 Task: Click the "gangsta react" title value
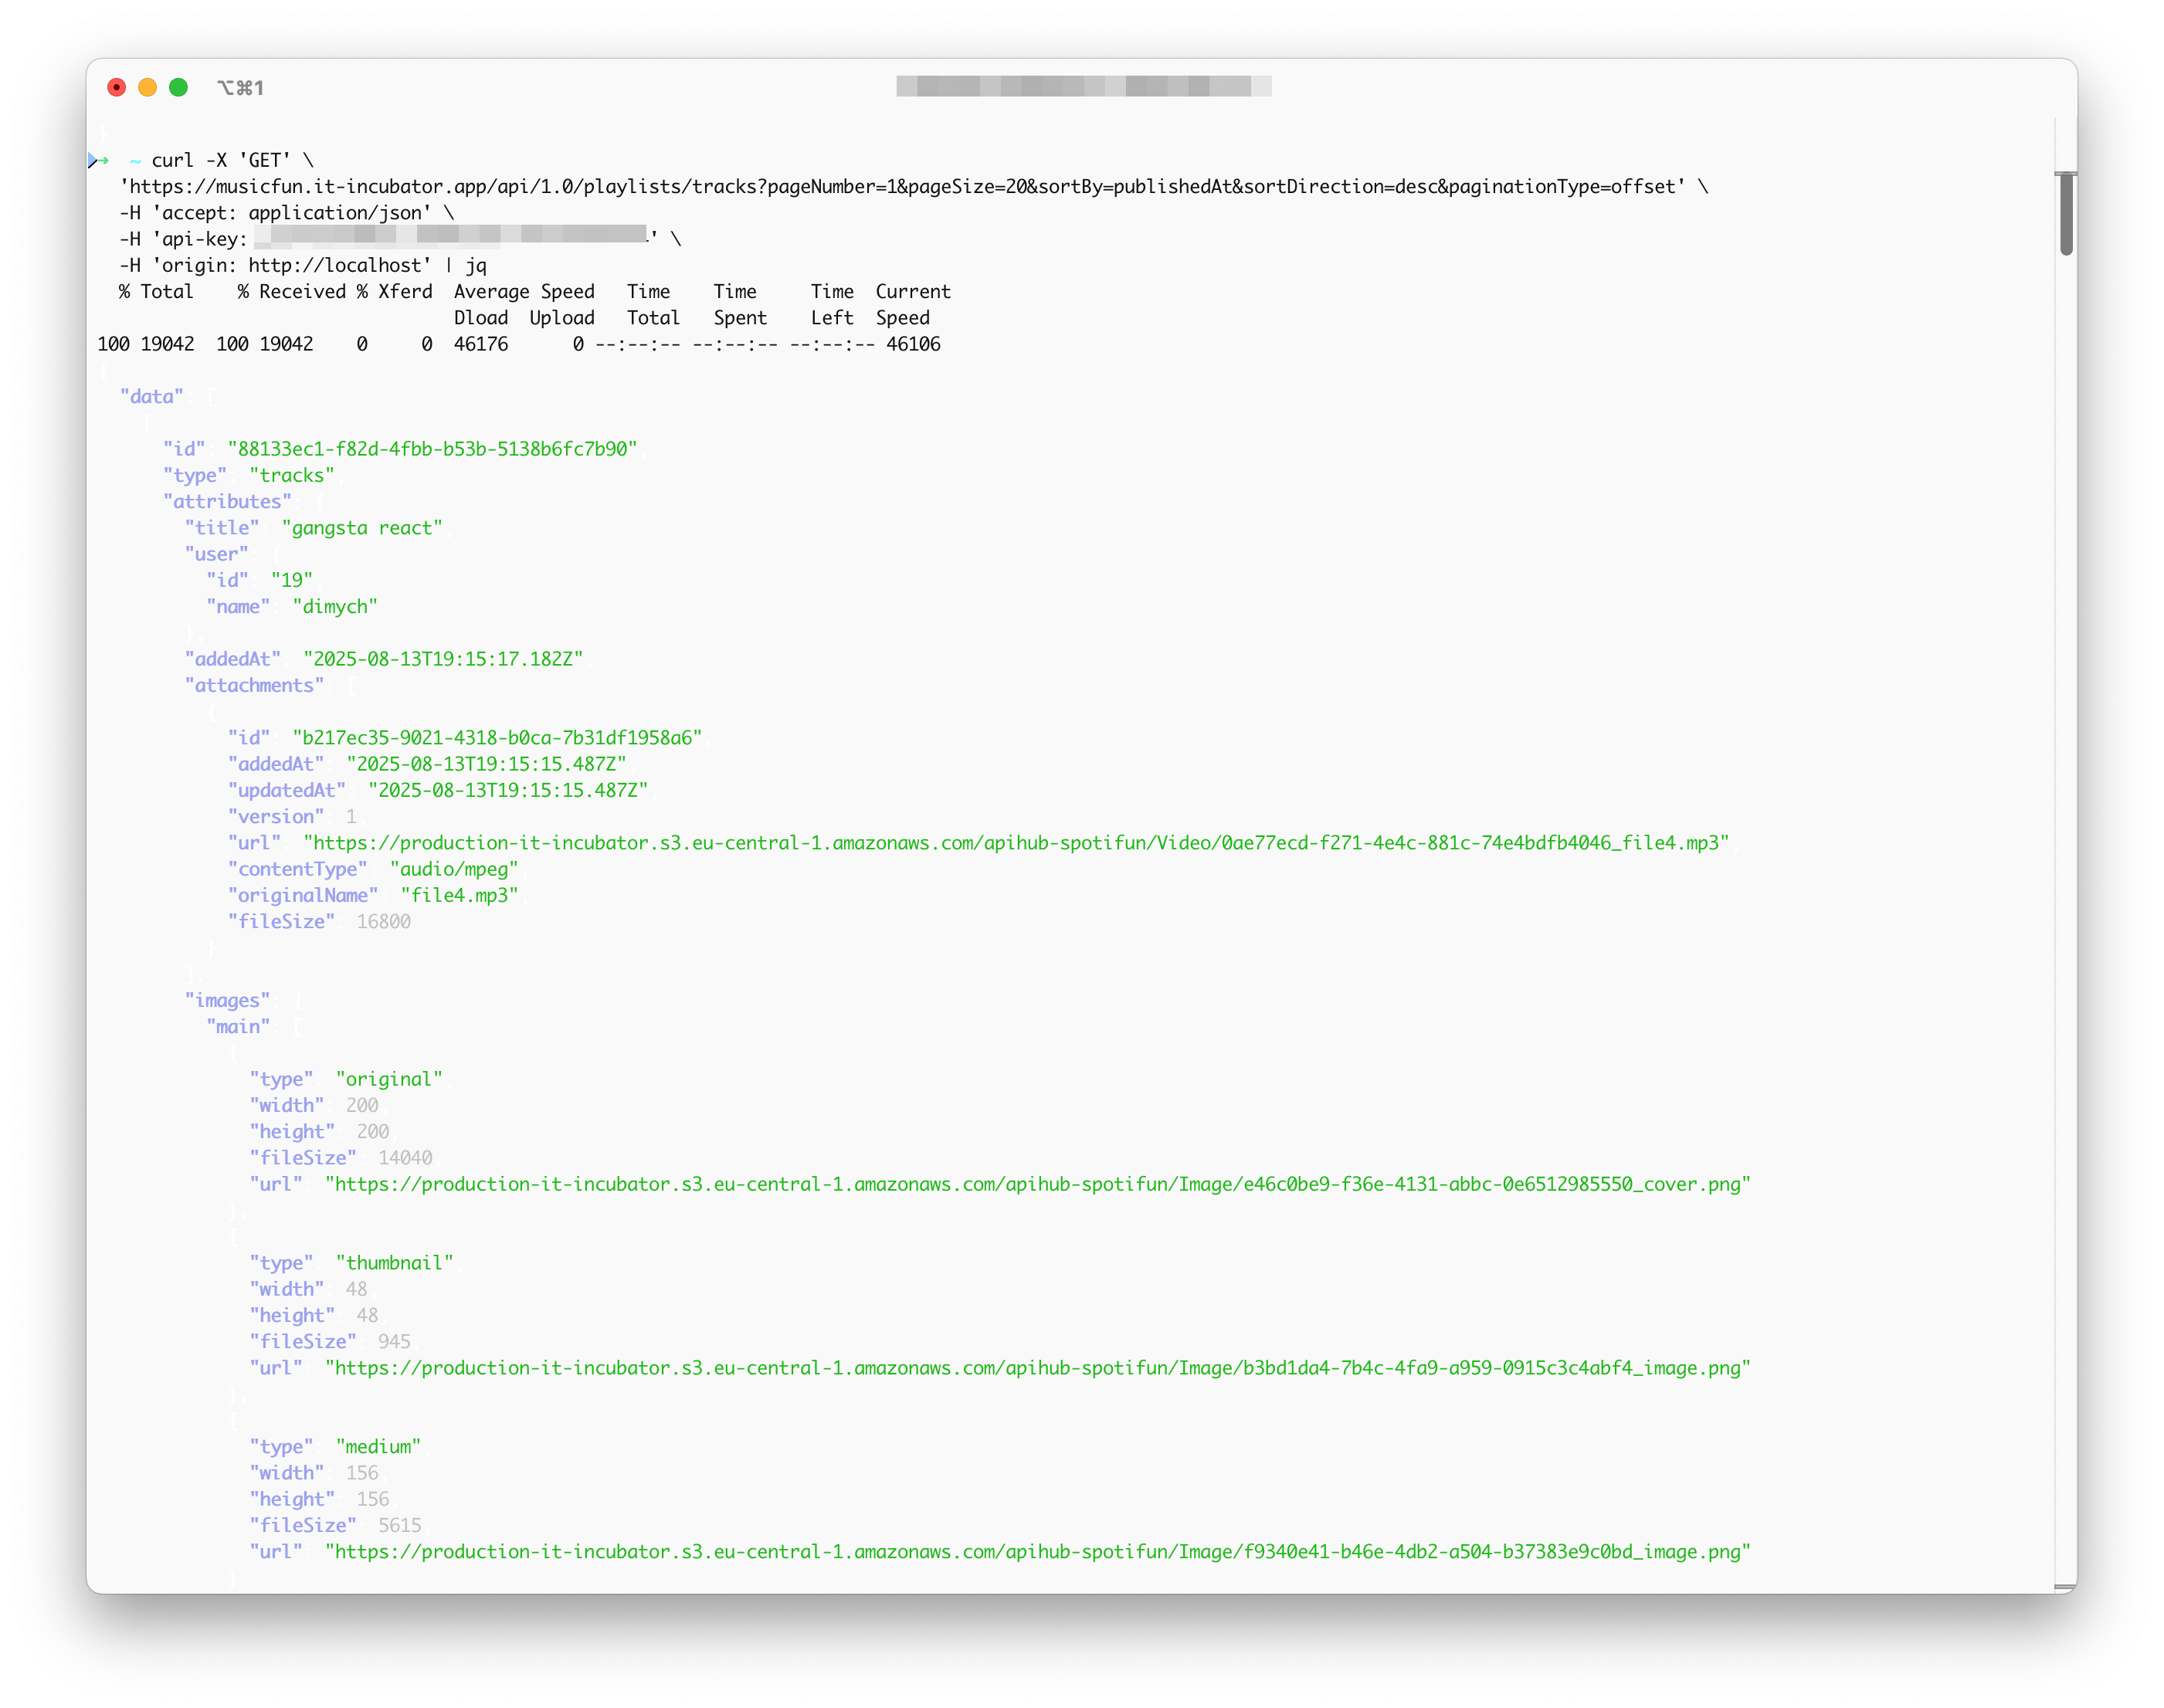361,528
